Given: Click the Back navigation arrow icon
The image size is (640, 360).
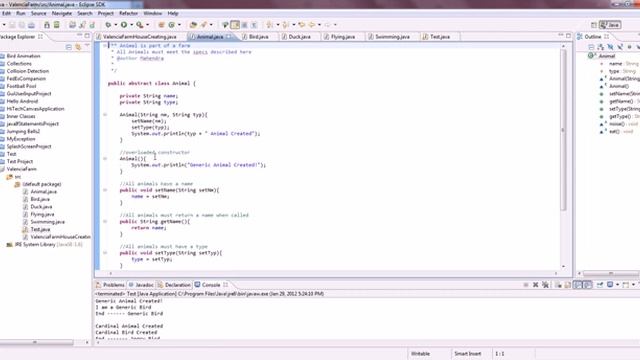Looking at the screenshot, I should [312, 25].
